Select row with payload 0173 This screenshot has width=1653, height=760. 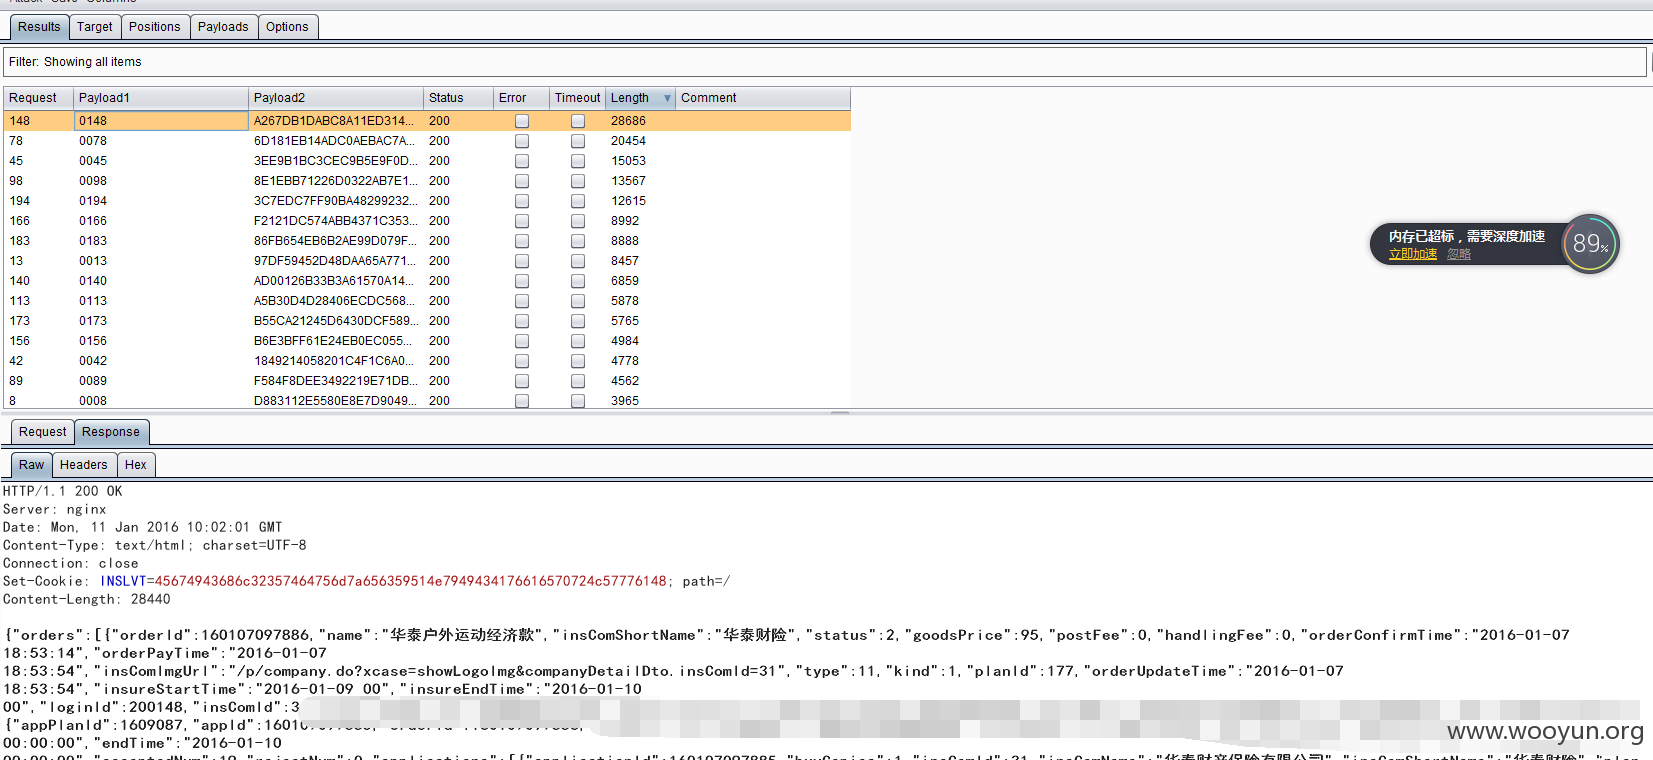pyautogui.click(x=427, y=321)
